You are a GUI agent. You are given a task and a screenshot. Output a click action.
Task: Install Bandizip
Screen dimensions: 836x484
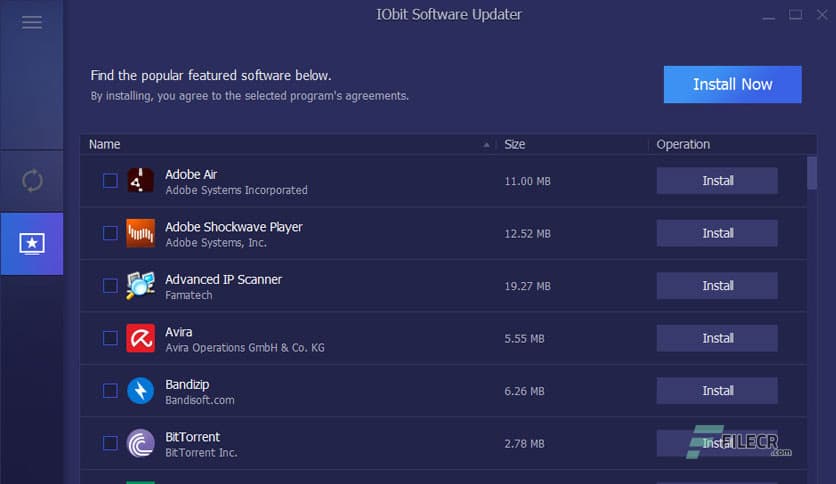717,391
